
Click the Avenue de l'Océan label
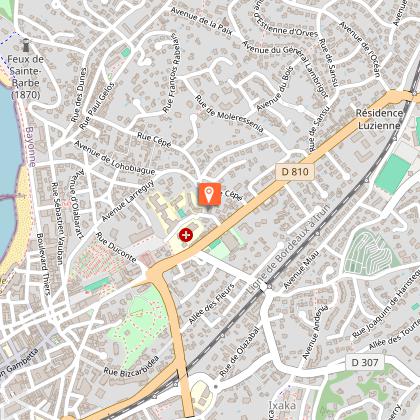point(360,49)
